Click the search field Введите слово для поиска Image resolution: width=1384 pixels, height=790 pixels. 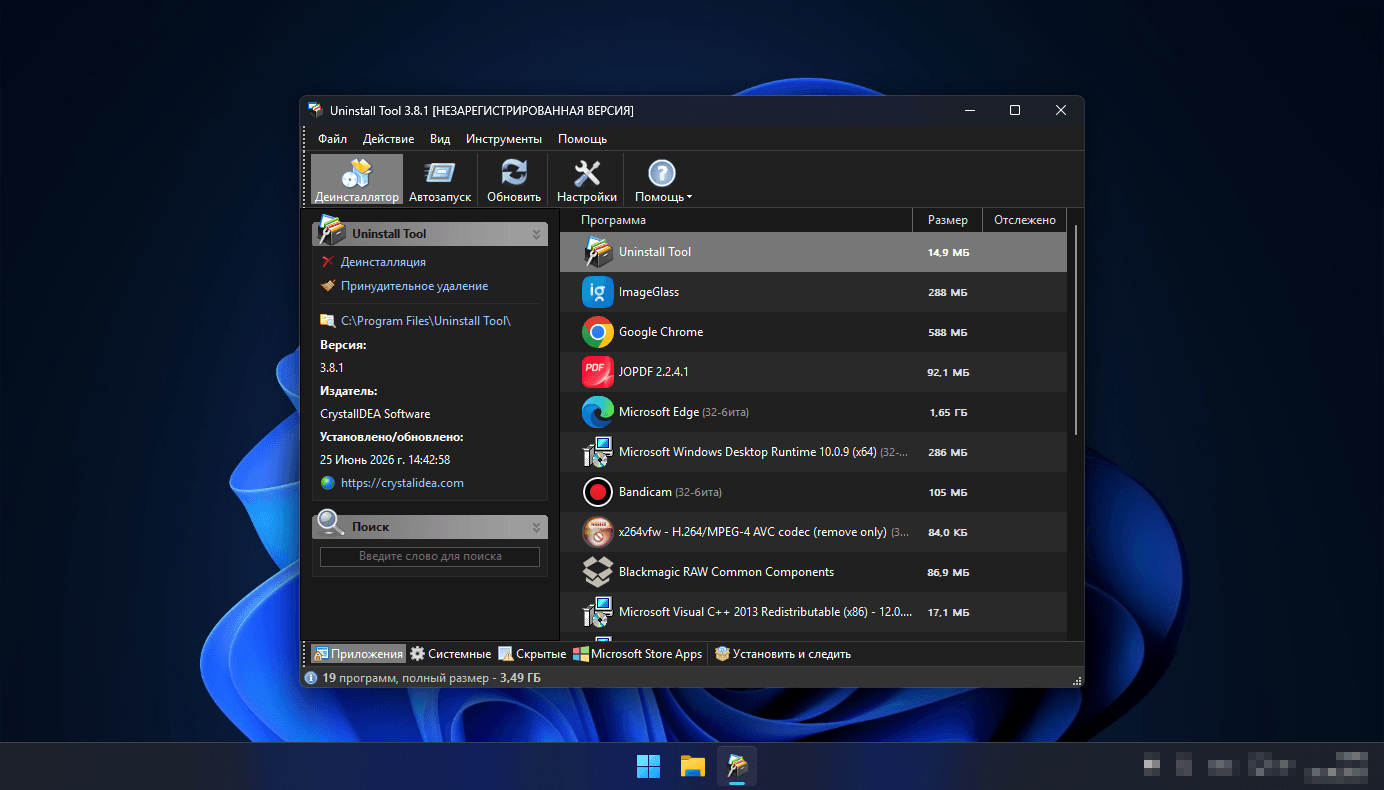coord(430,557)
